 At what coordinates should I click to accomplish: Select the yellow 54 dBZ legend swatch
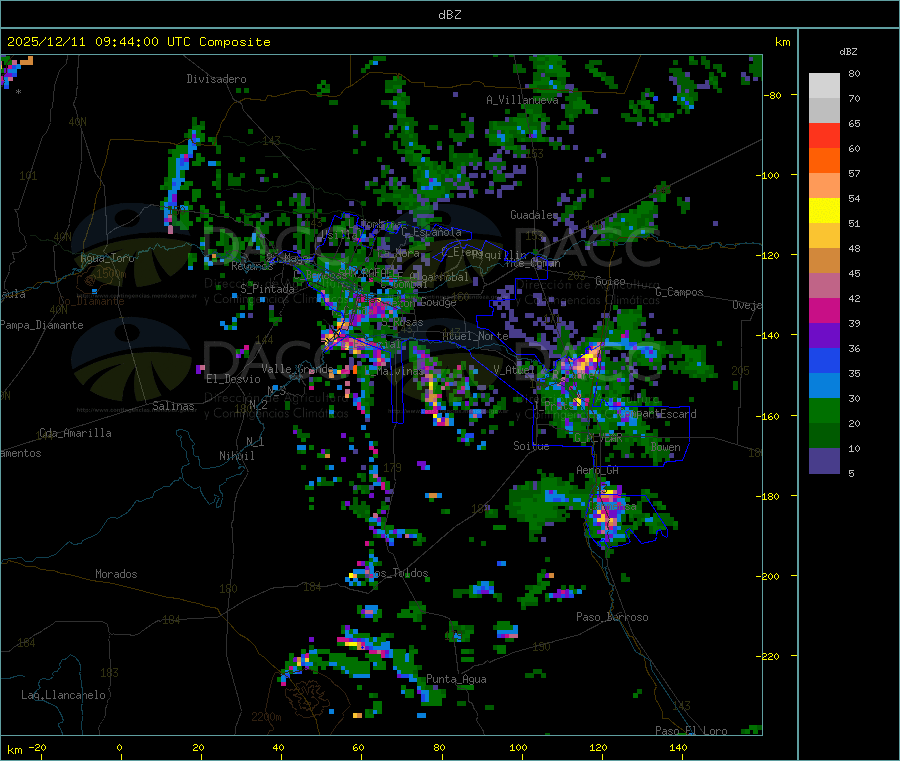tap(824, 211)
